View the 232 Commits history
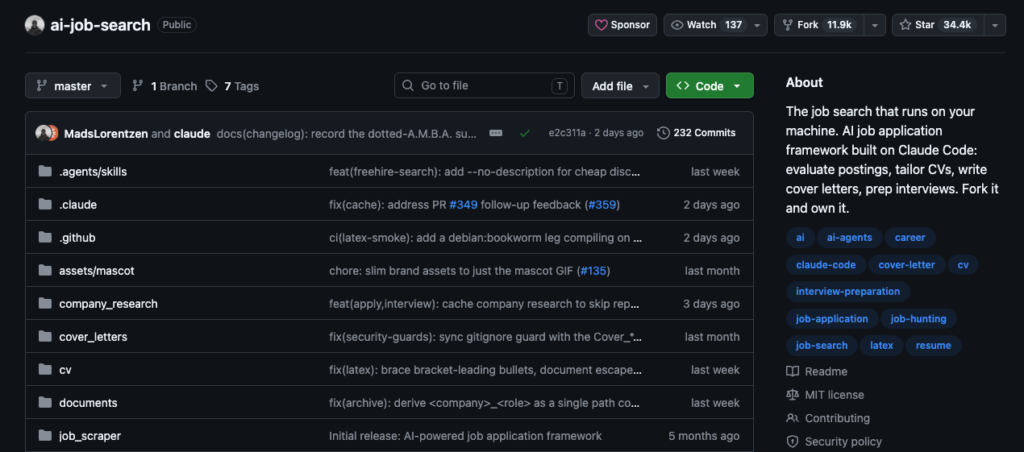This screenshot has width=1024, height=452. click(x=696, y=133)
